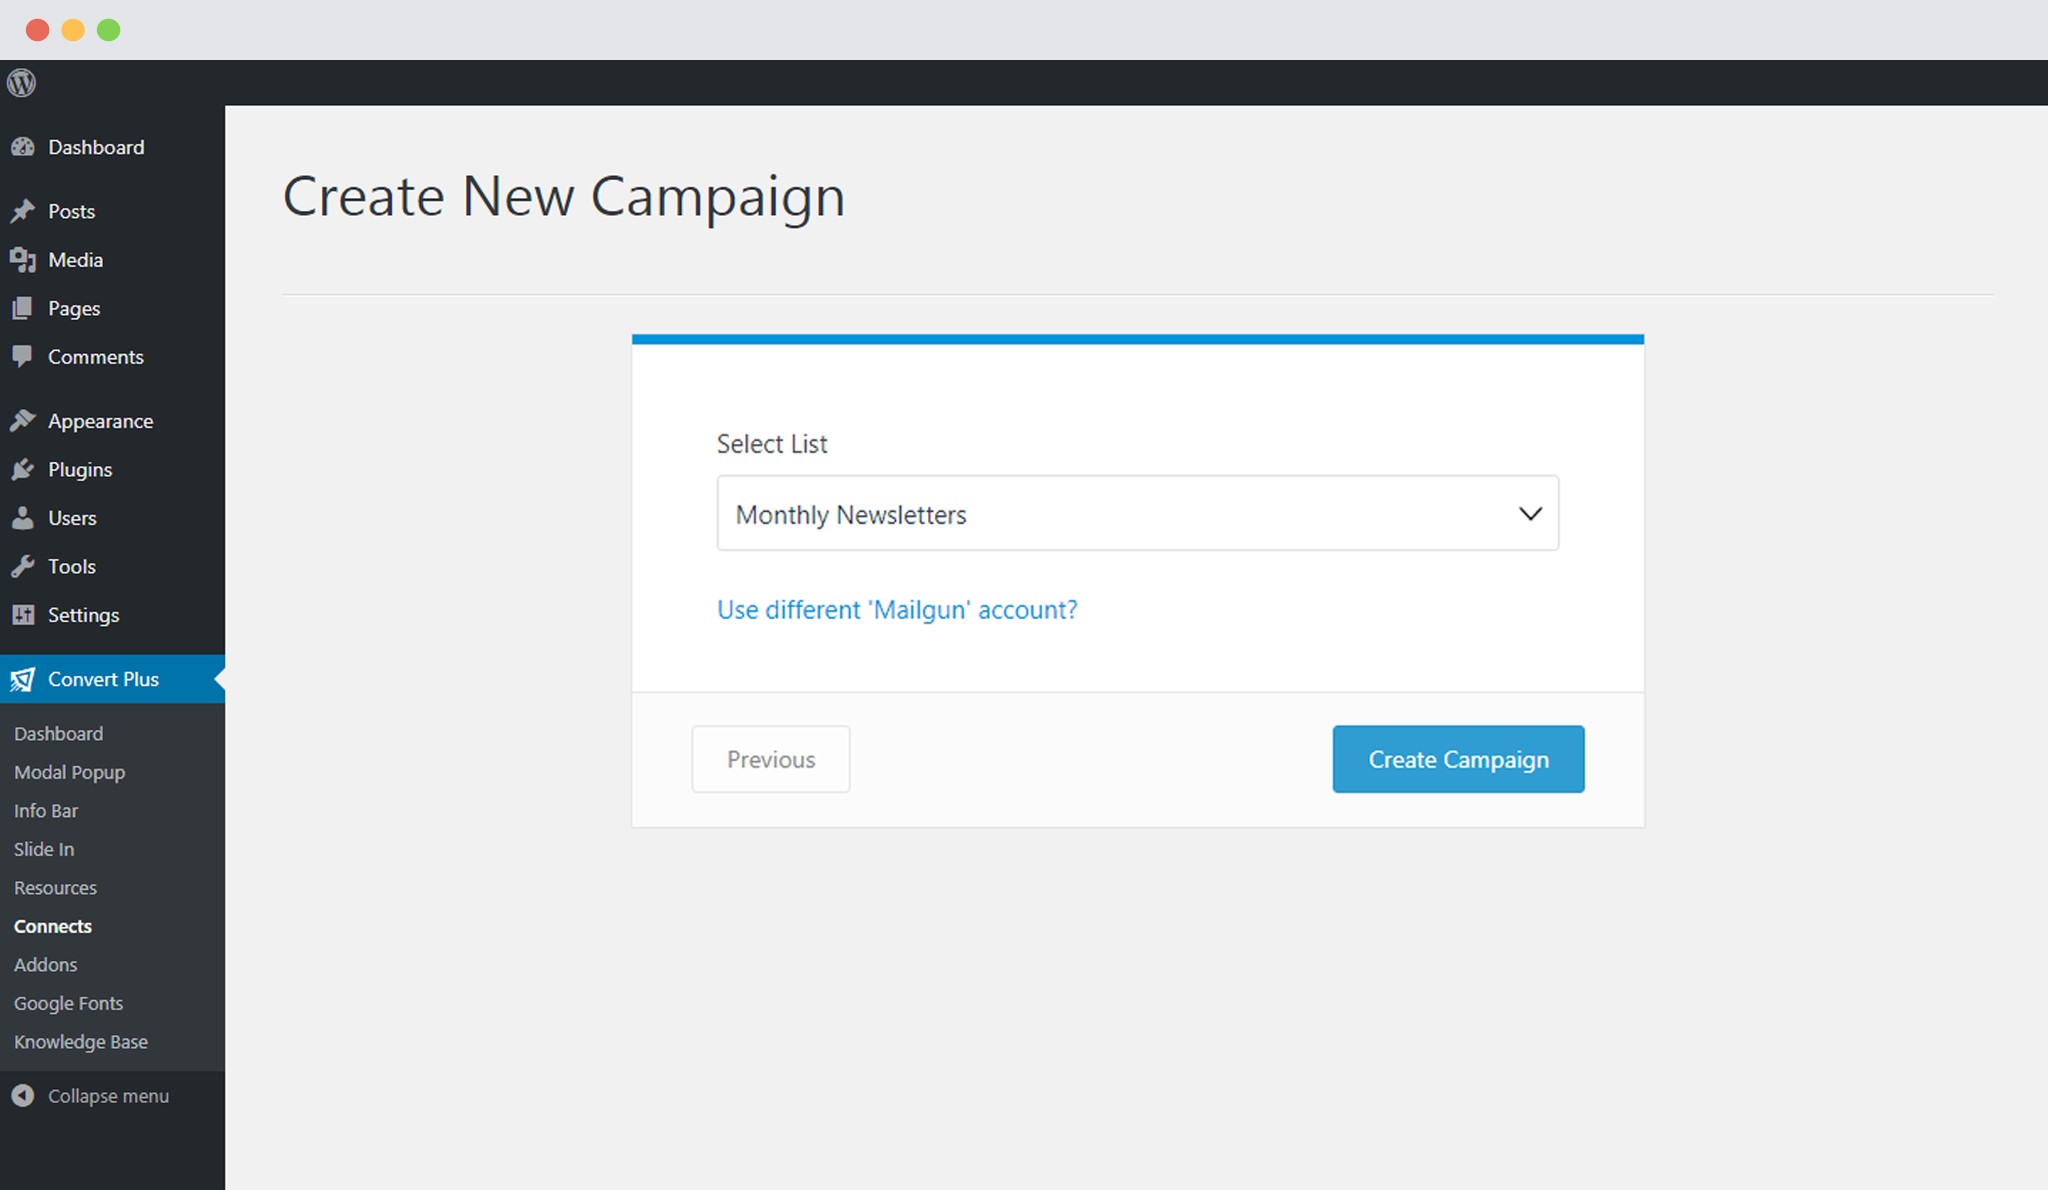The image size is (2048, 1190).
Task: Open the Slide In submenu item
Action: click(44, 849)
